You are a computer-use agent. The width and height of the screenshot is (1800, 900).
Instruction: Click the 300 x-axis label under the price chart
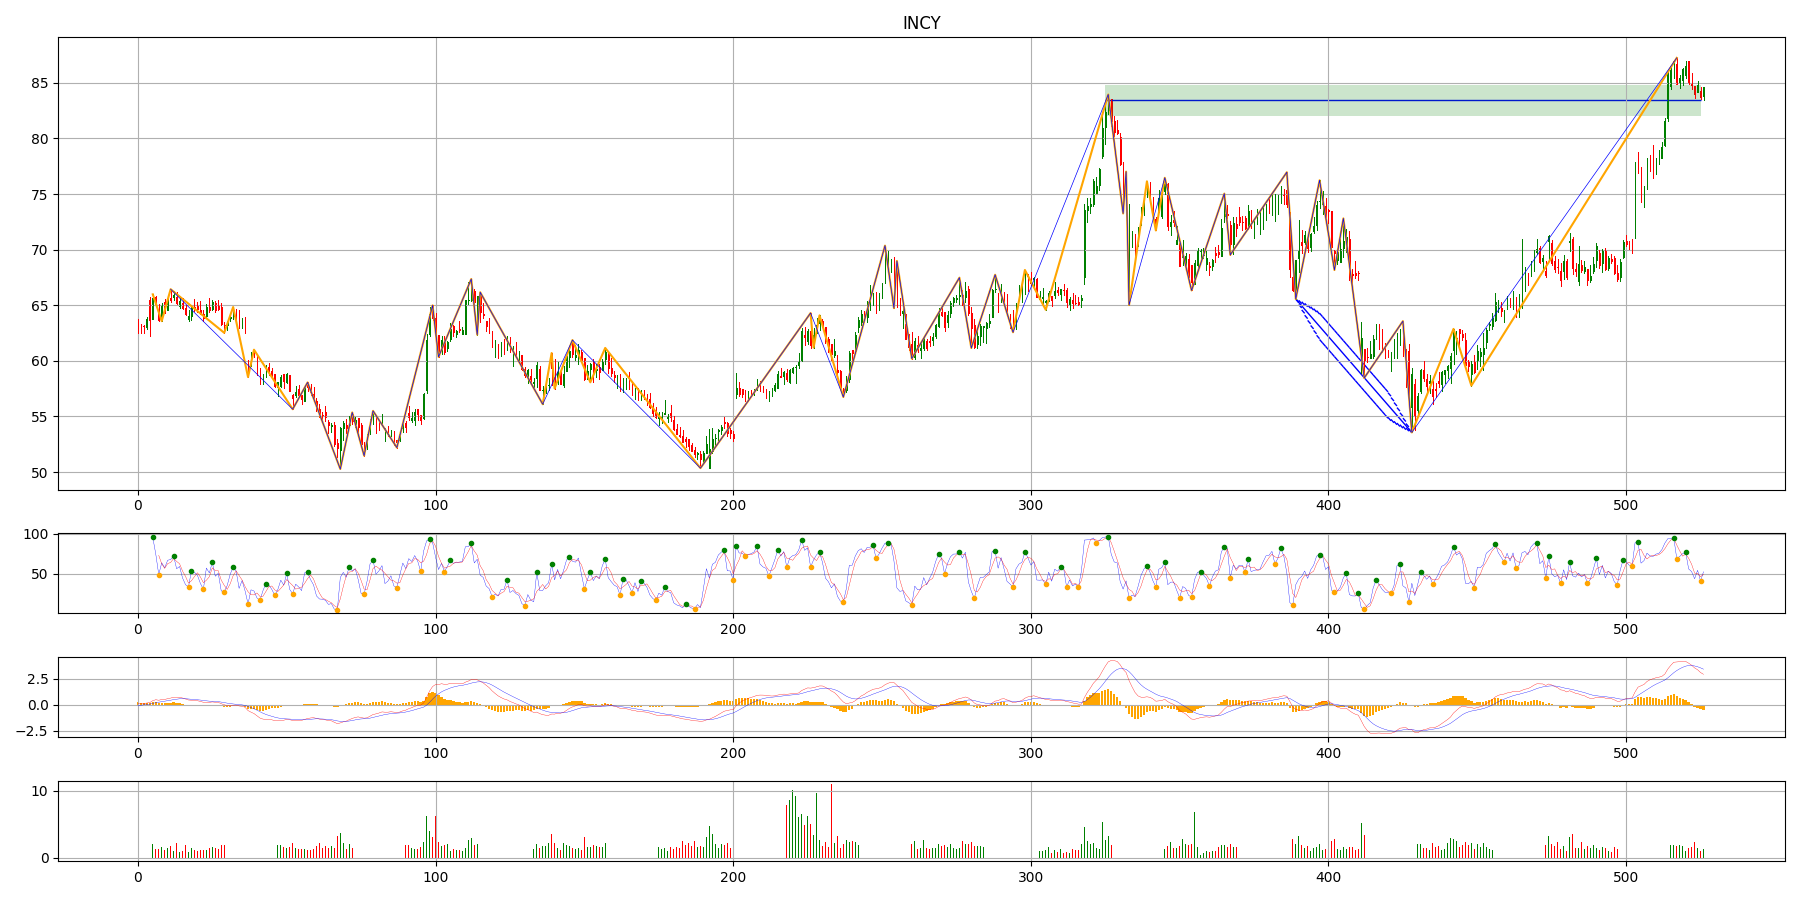(x=1031, y=506)
